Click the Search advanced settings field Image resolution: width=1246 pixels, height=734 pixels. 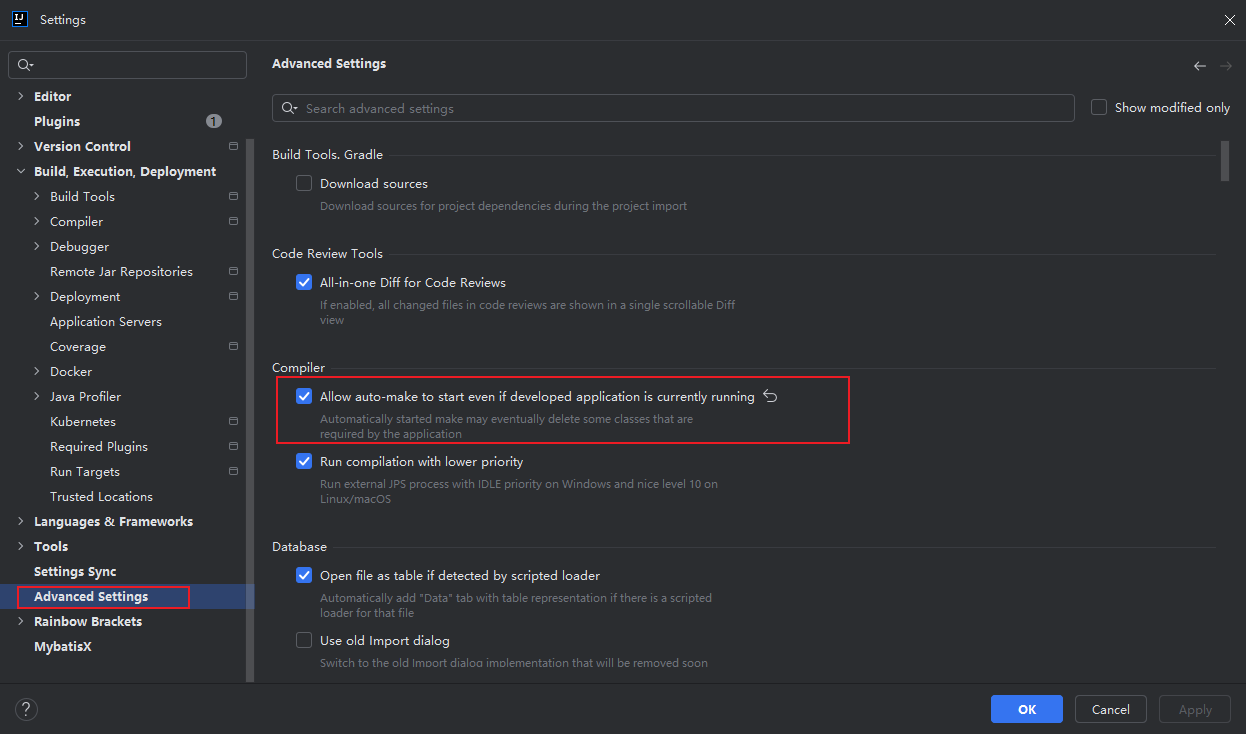click(673, 108)
